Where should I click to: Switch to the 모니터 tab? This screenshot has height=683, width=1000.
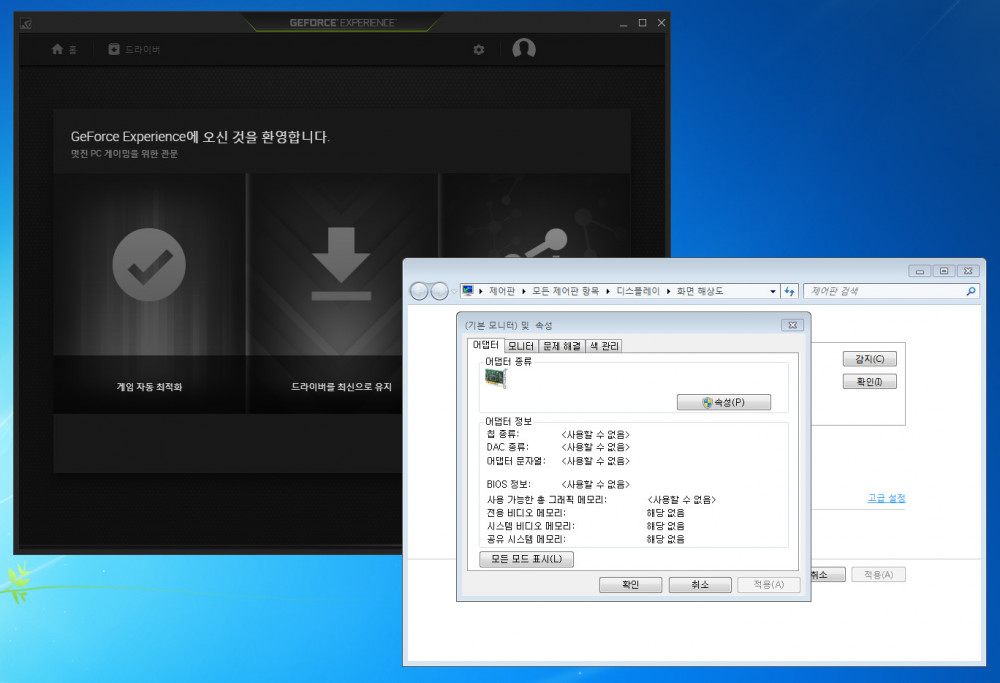click(x=520, y=346)
